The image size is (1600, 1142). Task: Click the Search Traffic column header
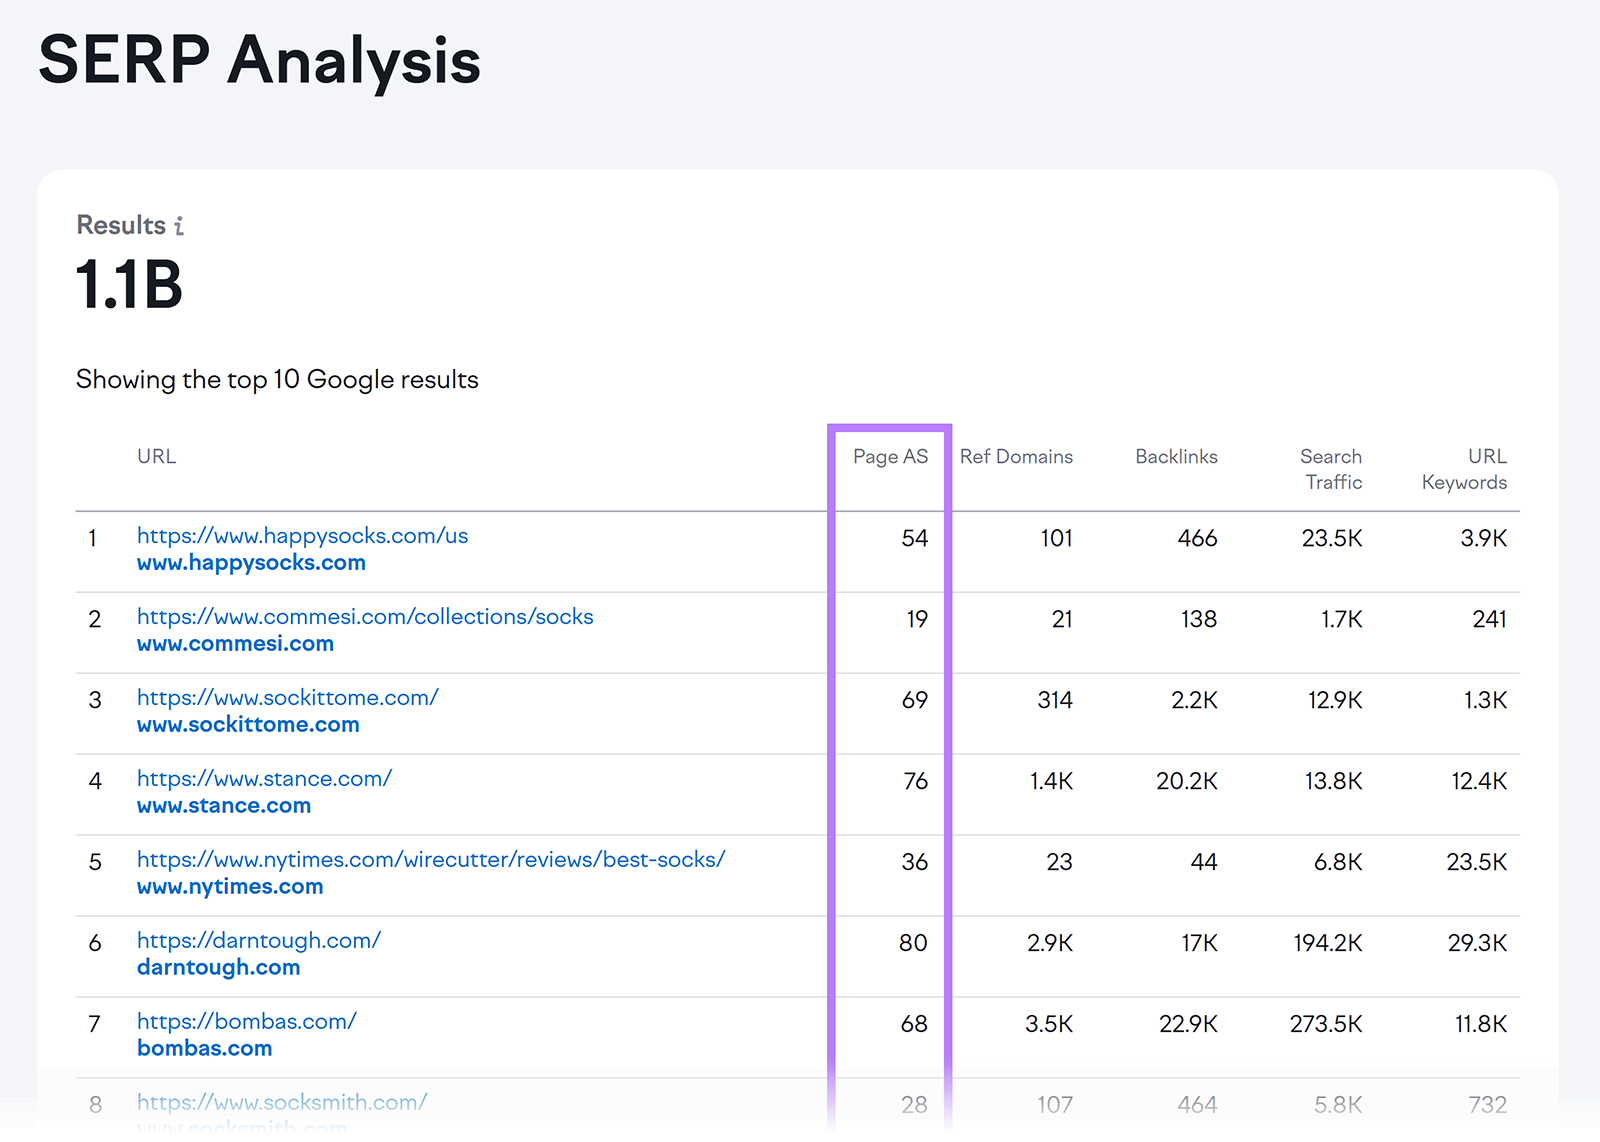1331,469
